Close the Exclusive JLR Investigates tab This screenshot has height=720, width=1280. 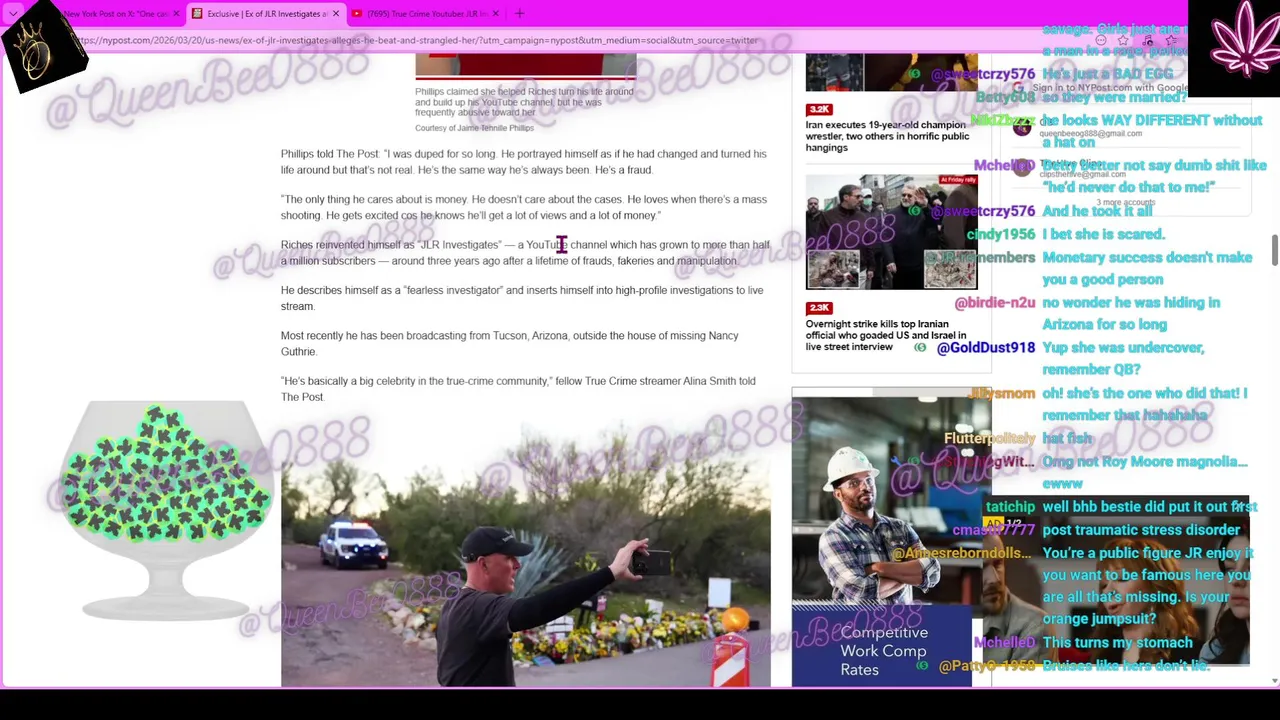[336, 14]
